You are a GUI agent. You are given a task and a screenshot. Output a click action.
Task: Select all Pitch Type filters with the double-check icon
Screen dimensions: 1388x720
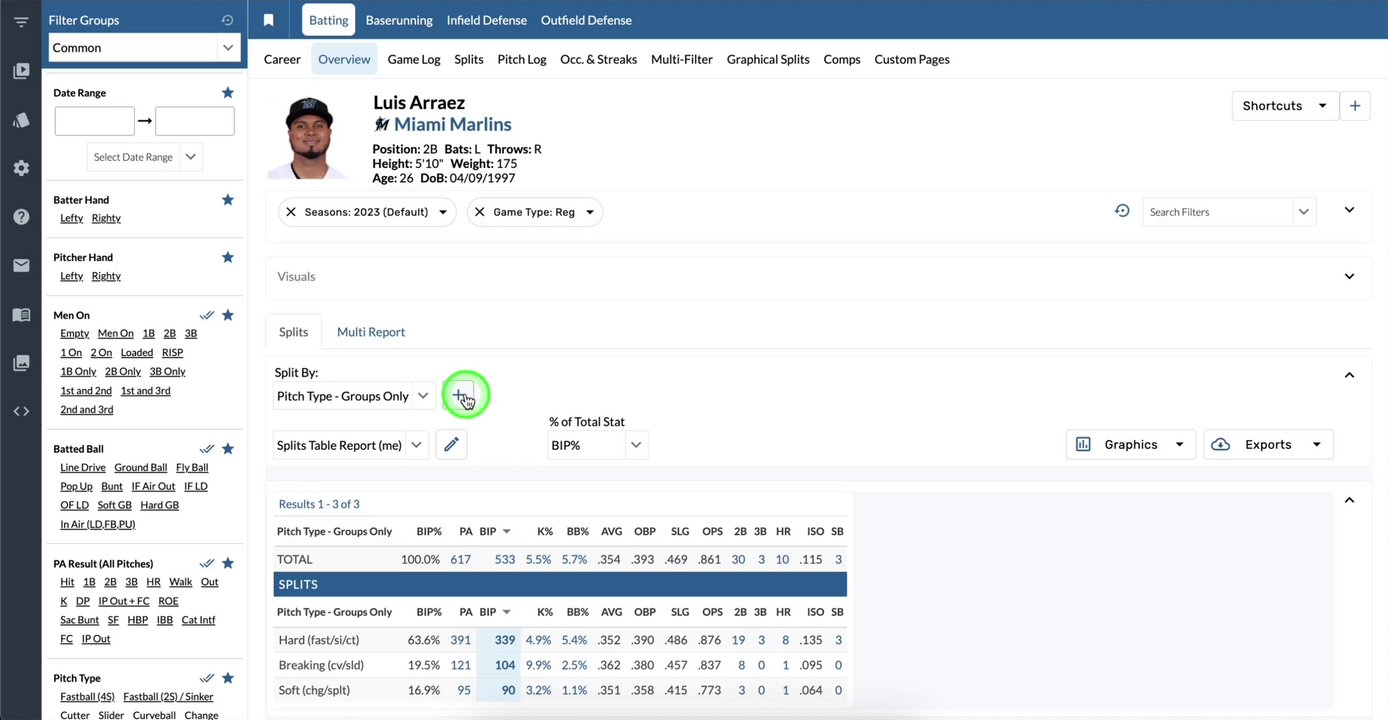point(207,678)
